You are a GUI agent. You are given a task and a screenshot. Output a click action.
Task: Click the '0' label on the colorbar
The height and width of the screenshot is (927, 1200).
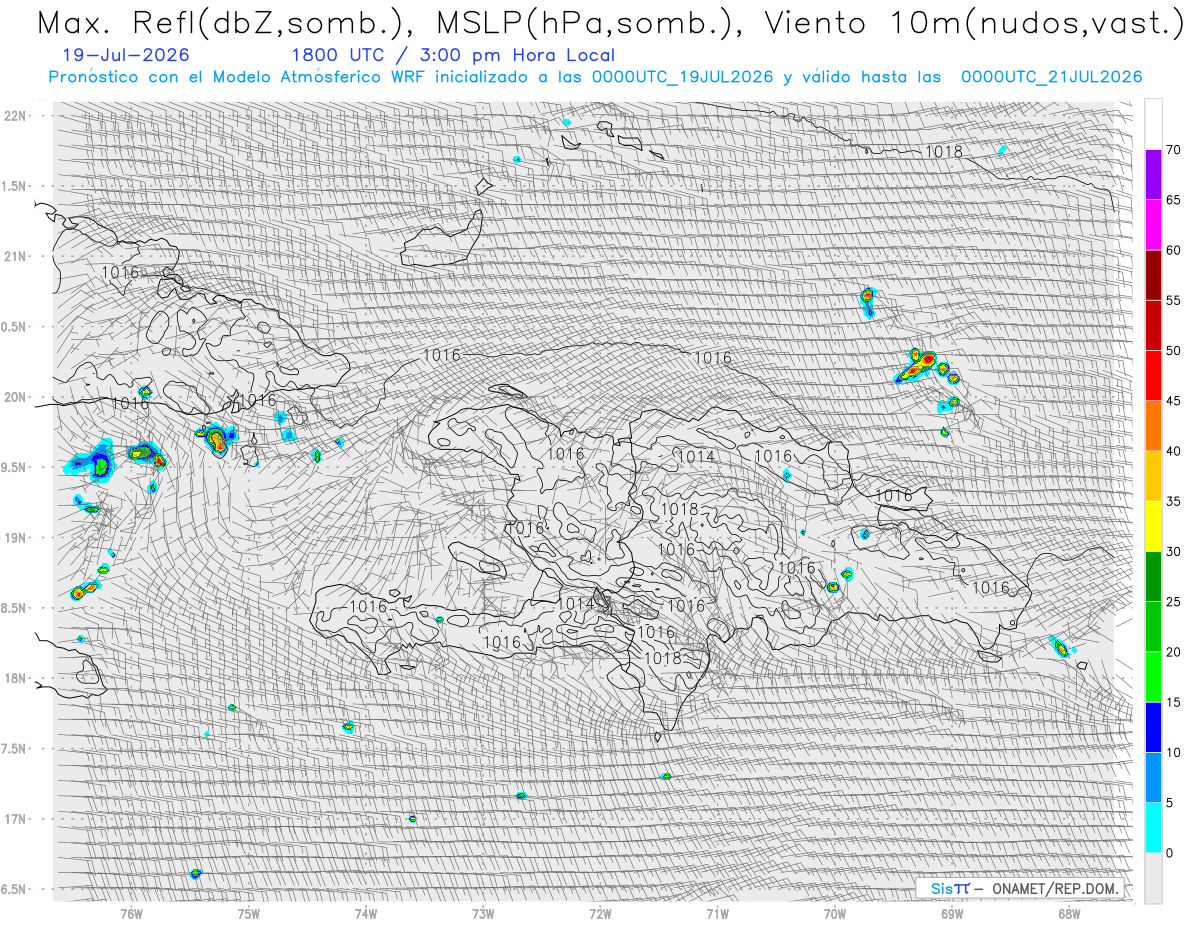(x=1169, y=852)
